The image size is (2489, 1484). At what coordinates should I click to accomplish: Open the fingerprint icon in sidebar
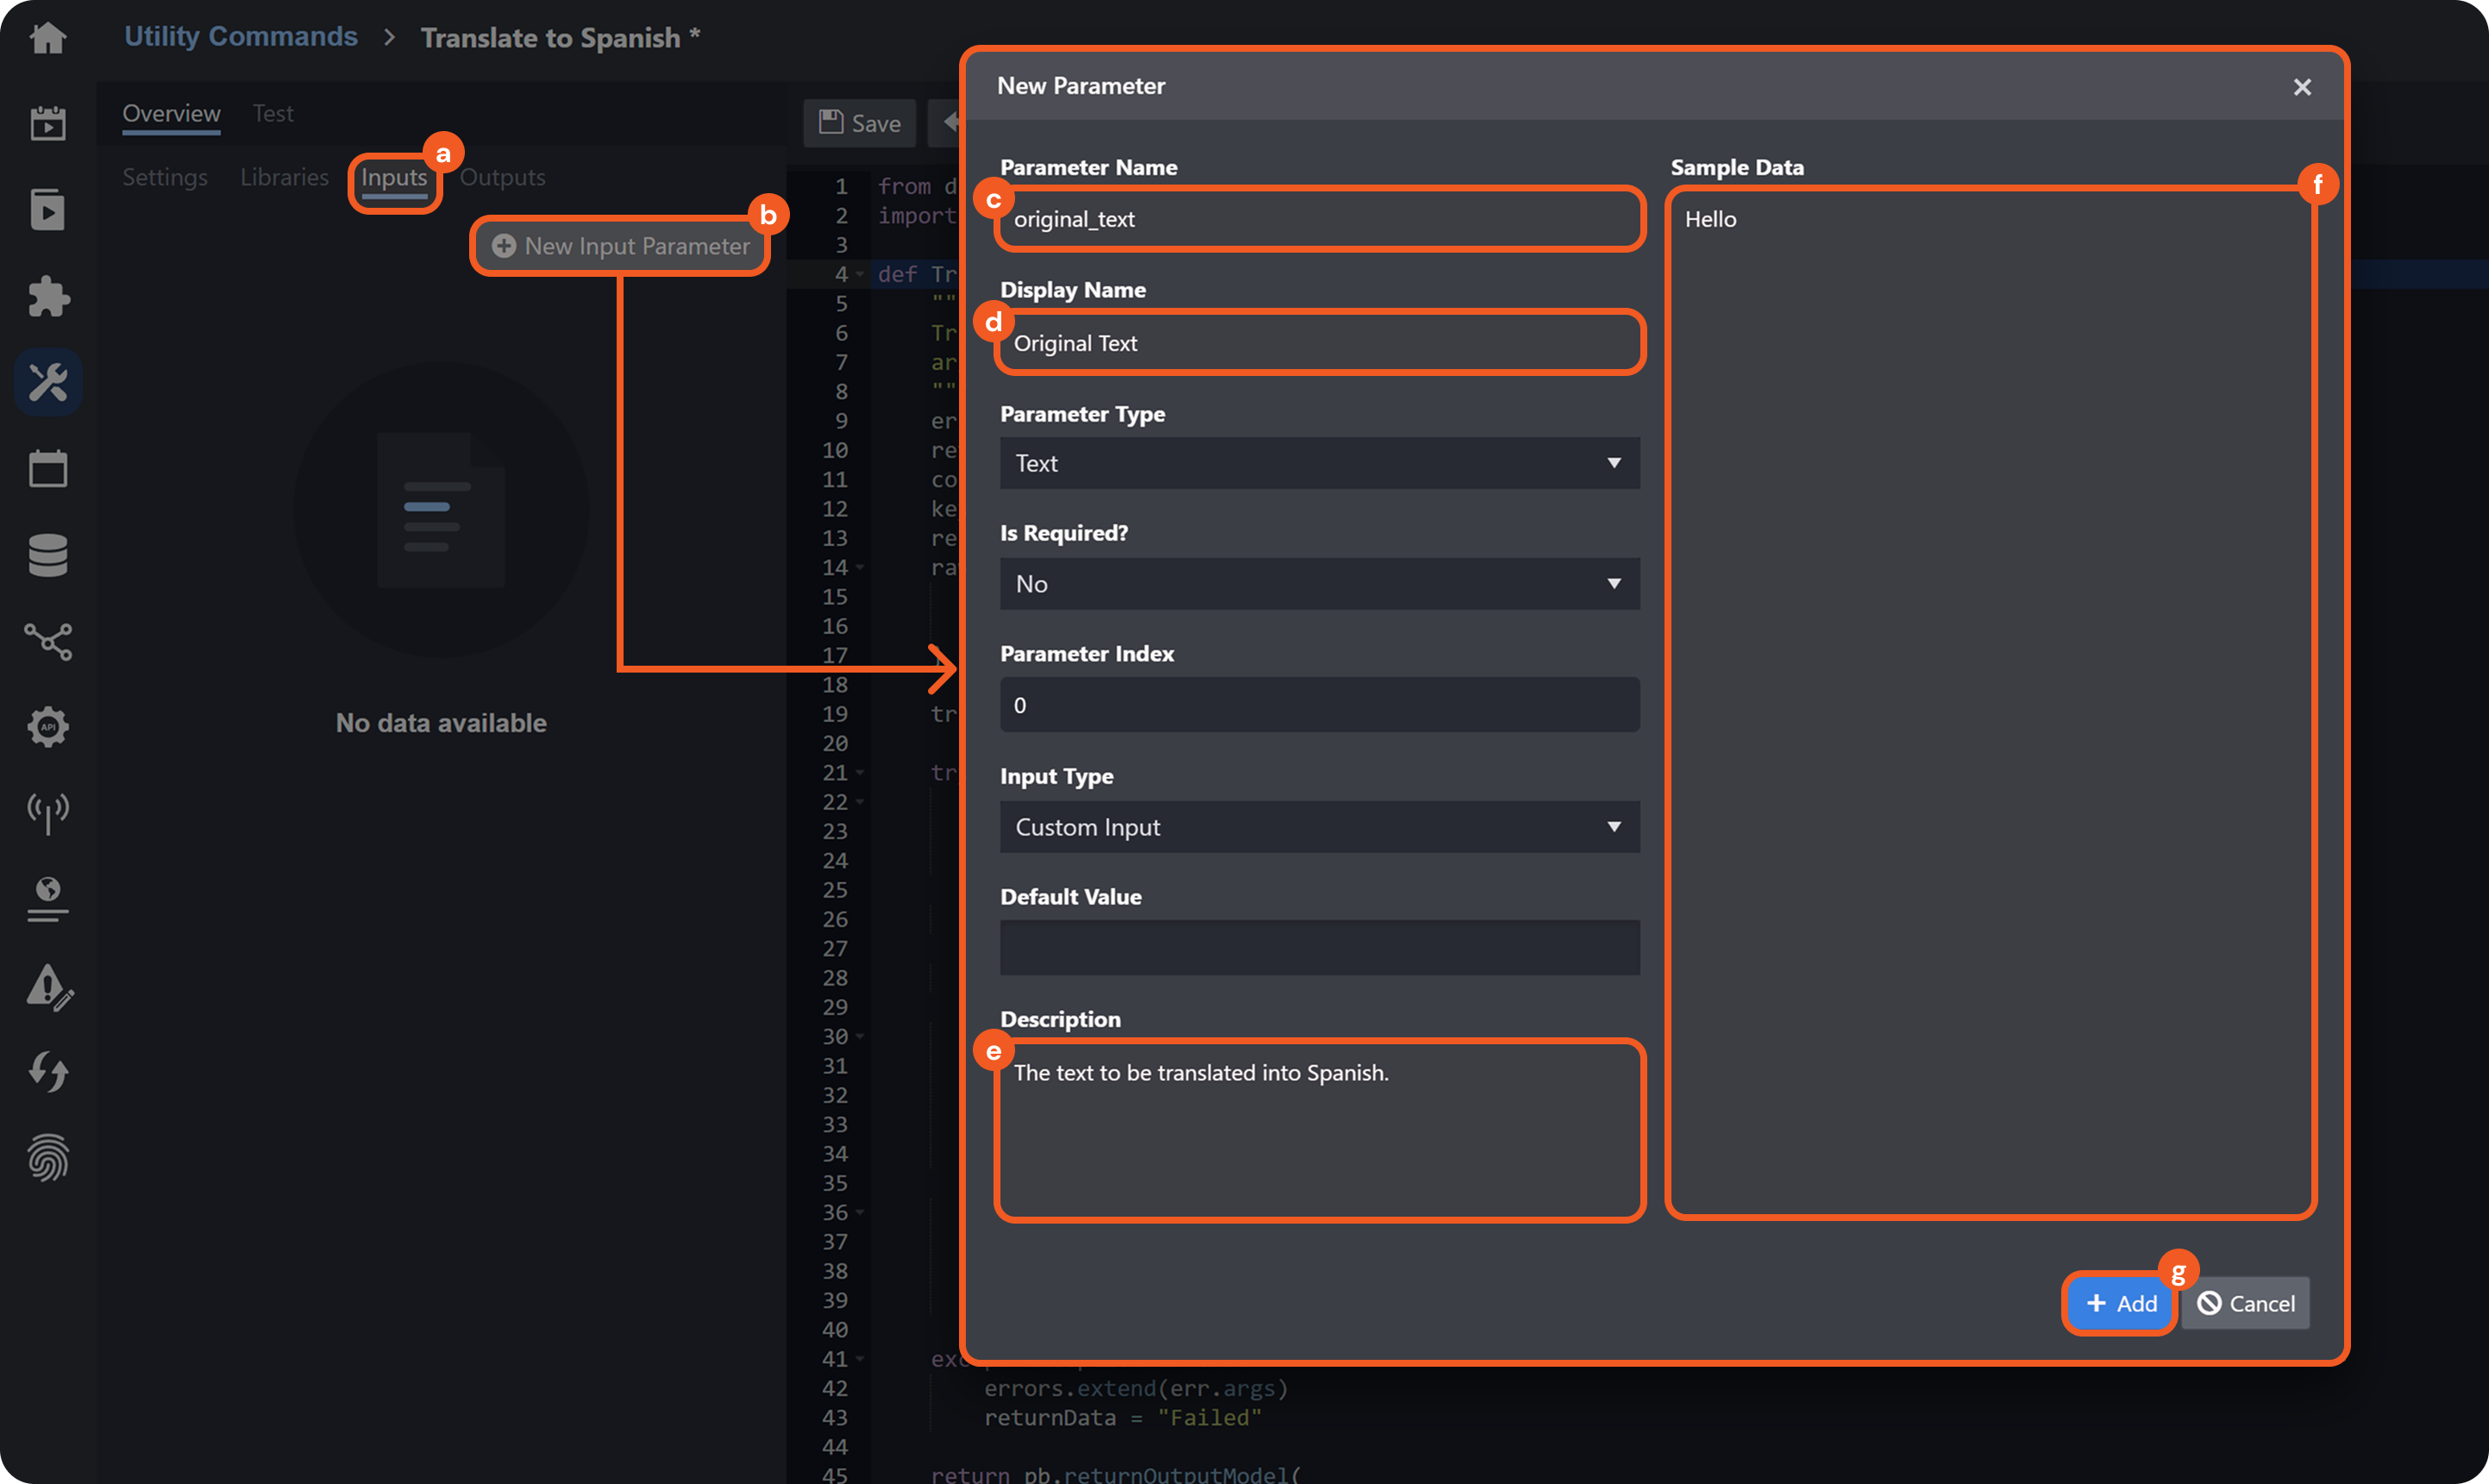pos(47,1157)
